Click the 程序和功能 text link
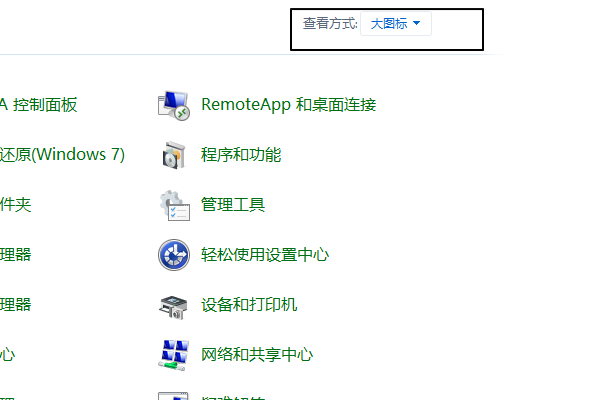This screenshot has width=600, height=400. click(x=241, y=155)
